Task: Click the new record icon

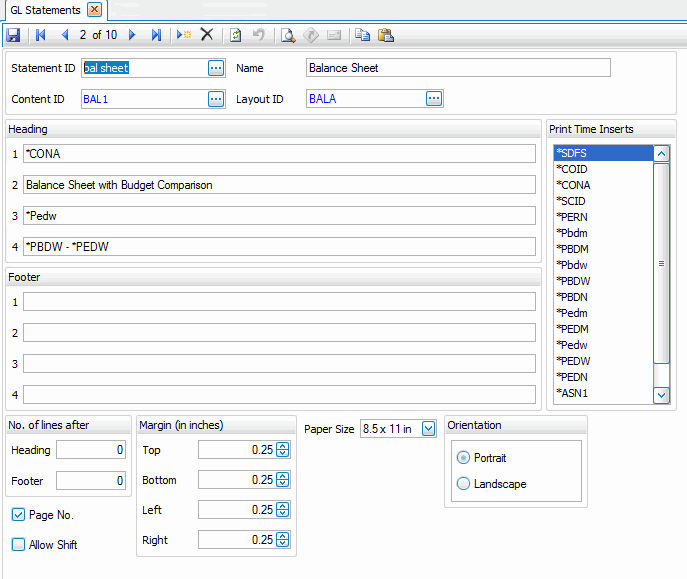Action: 184,35
